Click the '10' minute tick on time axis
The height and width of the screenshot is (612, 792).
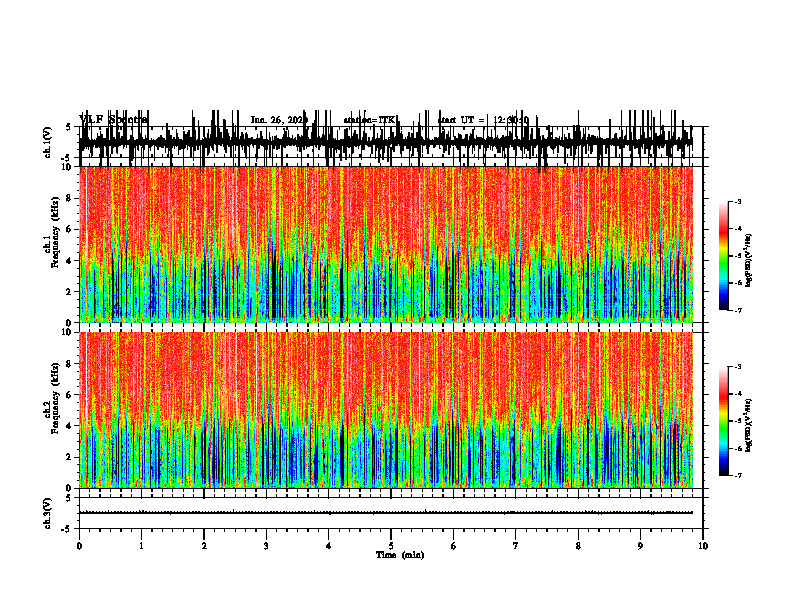click(x=703, y=546)
